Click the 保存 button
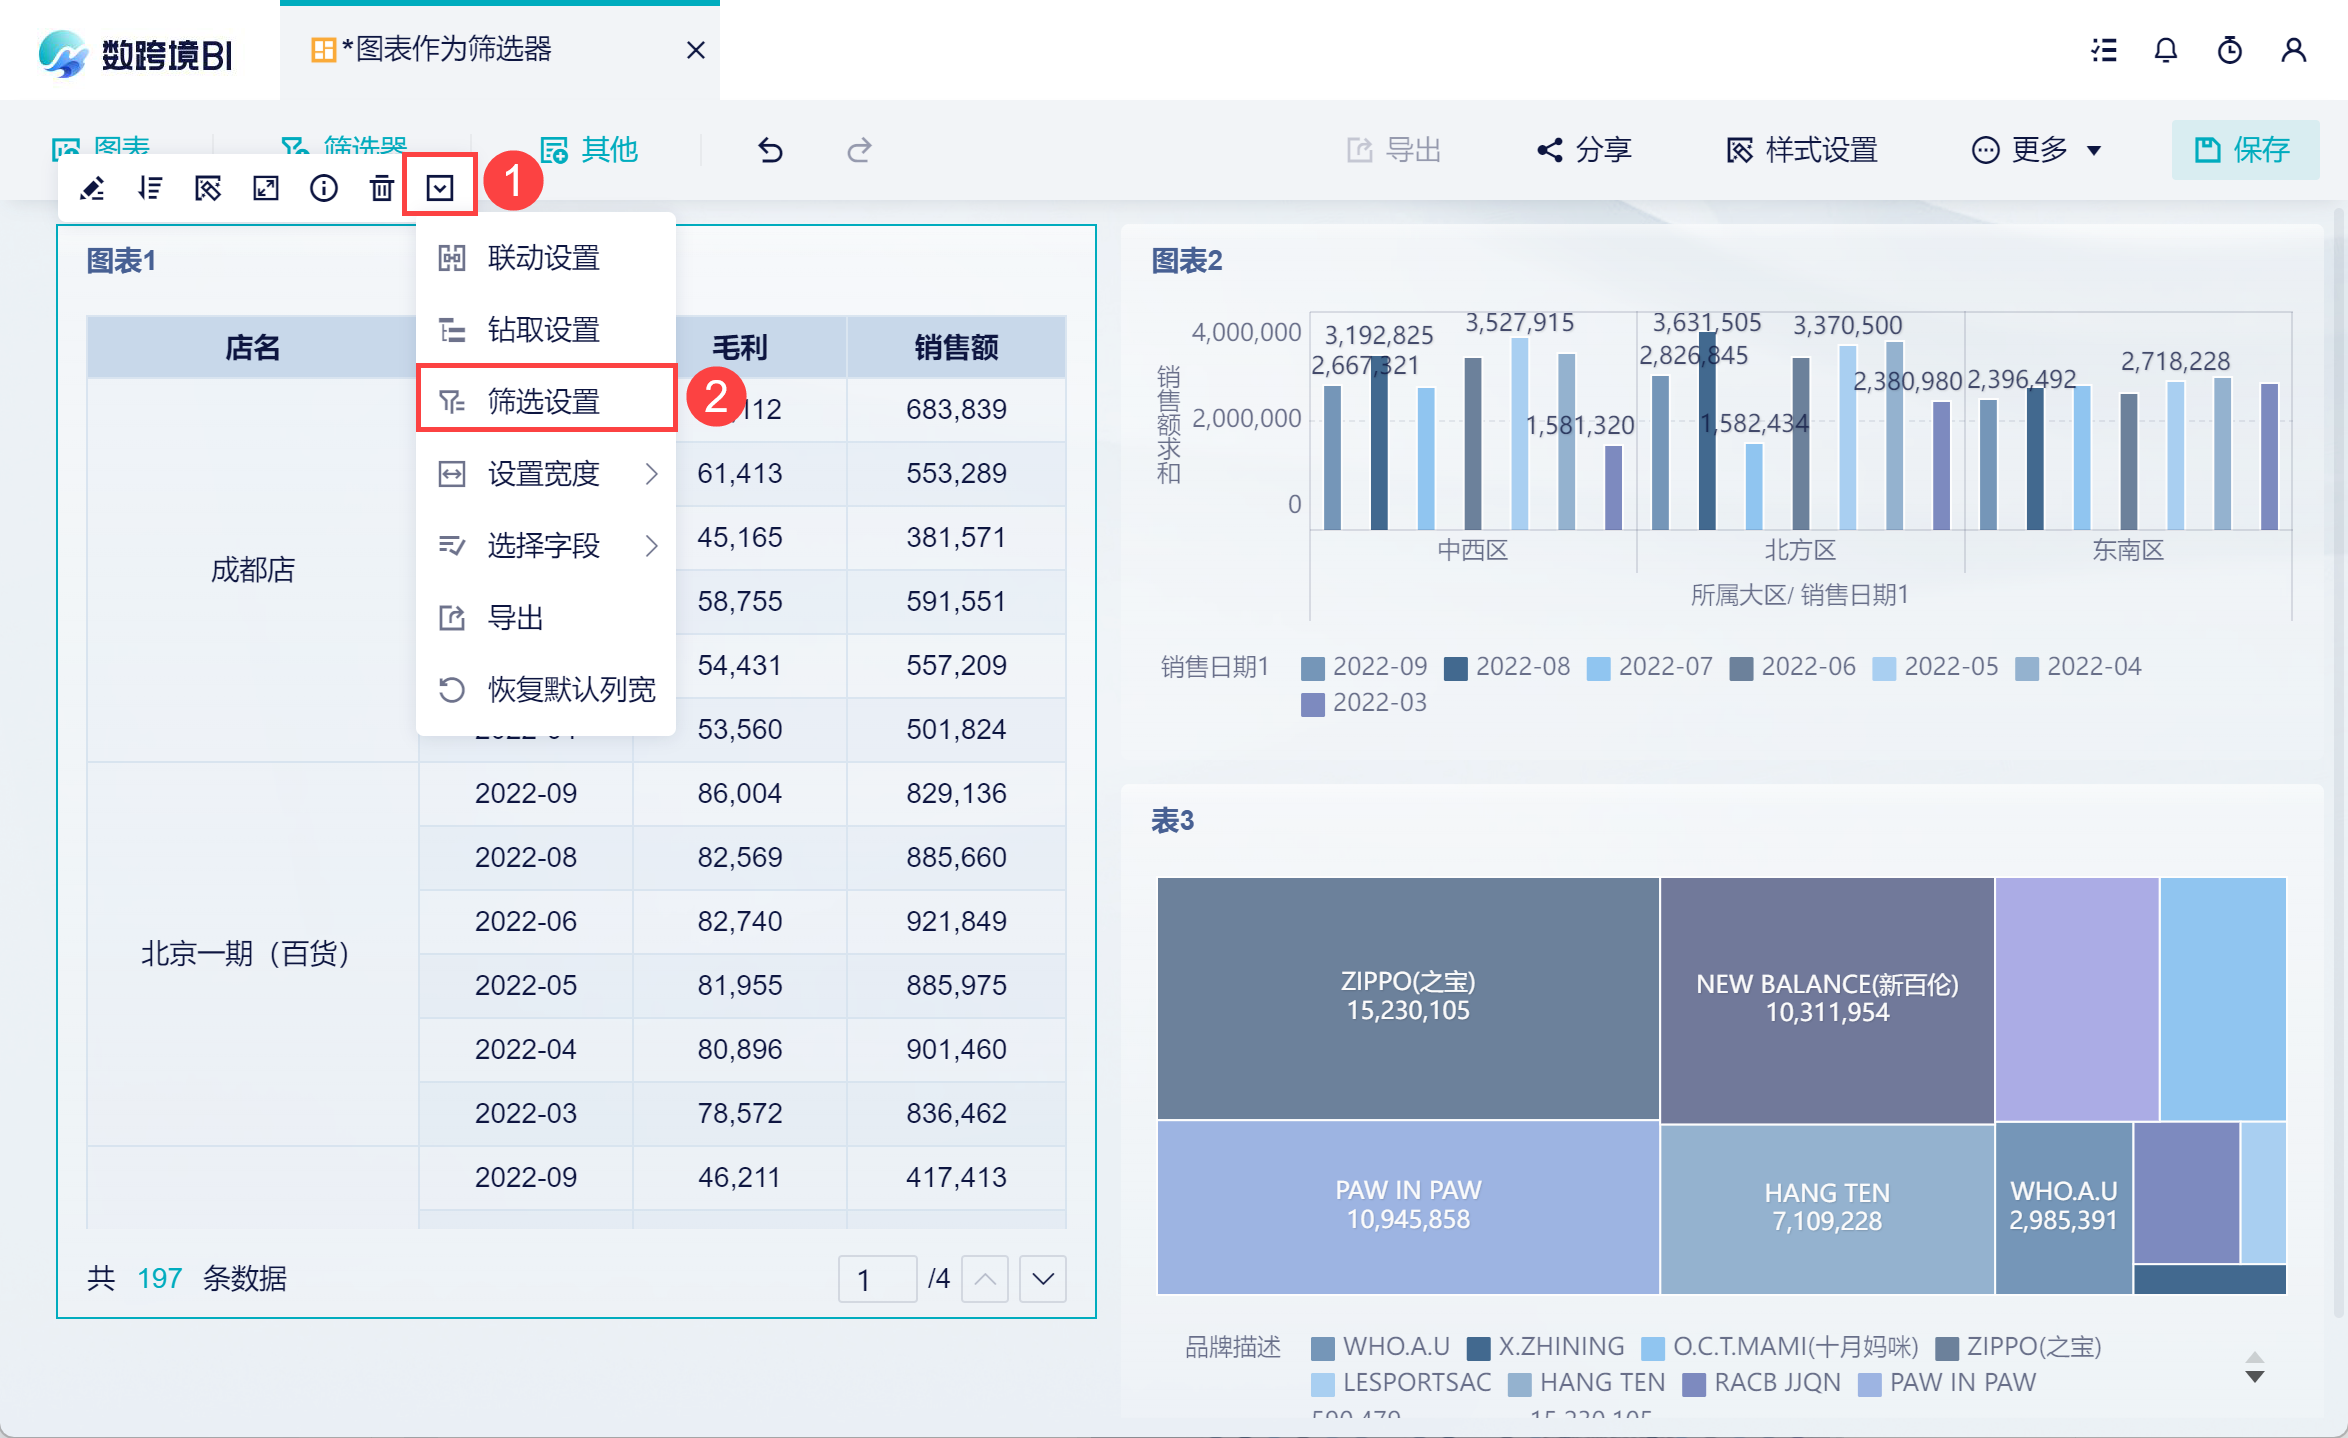 tap(2244, 150)
